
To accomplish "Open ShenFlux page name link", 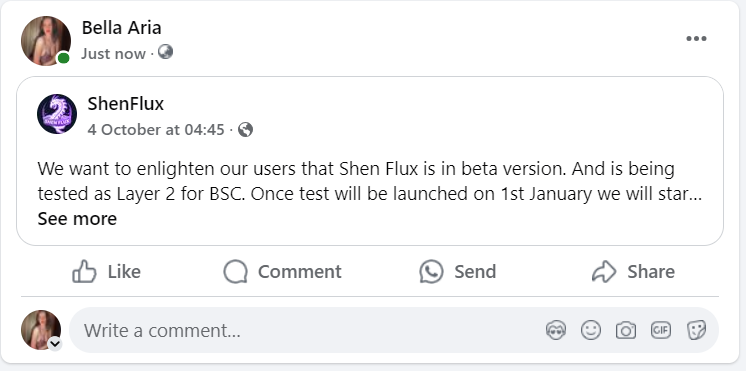I will 126,104.
